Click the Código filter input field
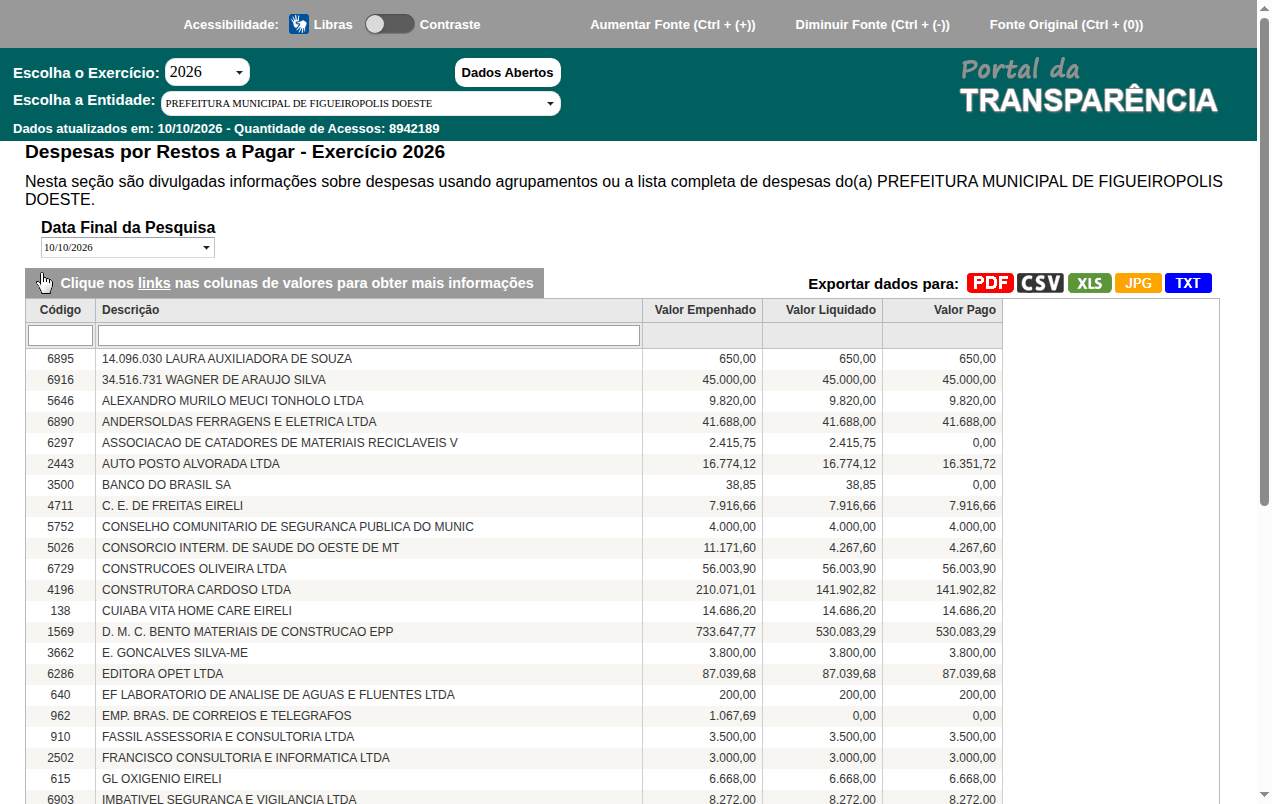The height and width of the screenshot is (804, 1272). click(60, 335)
